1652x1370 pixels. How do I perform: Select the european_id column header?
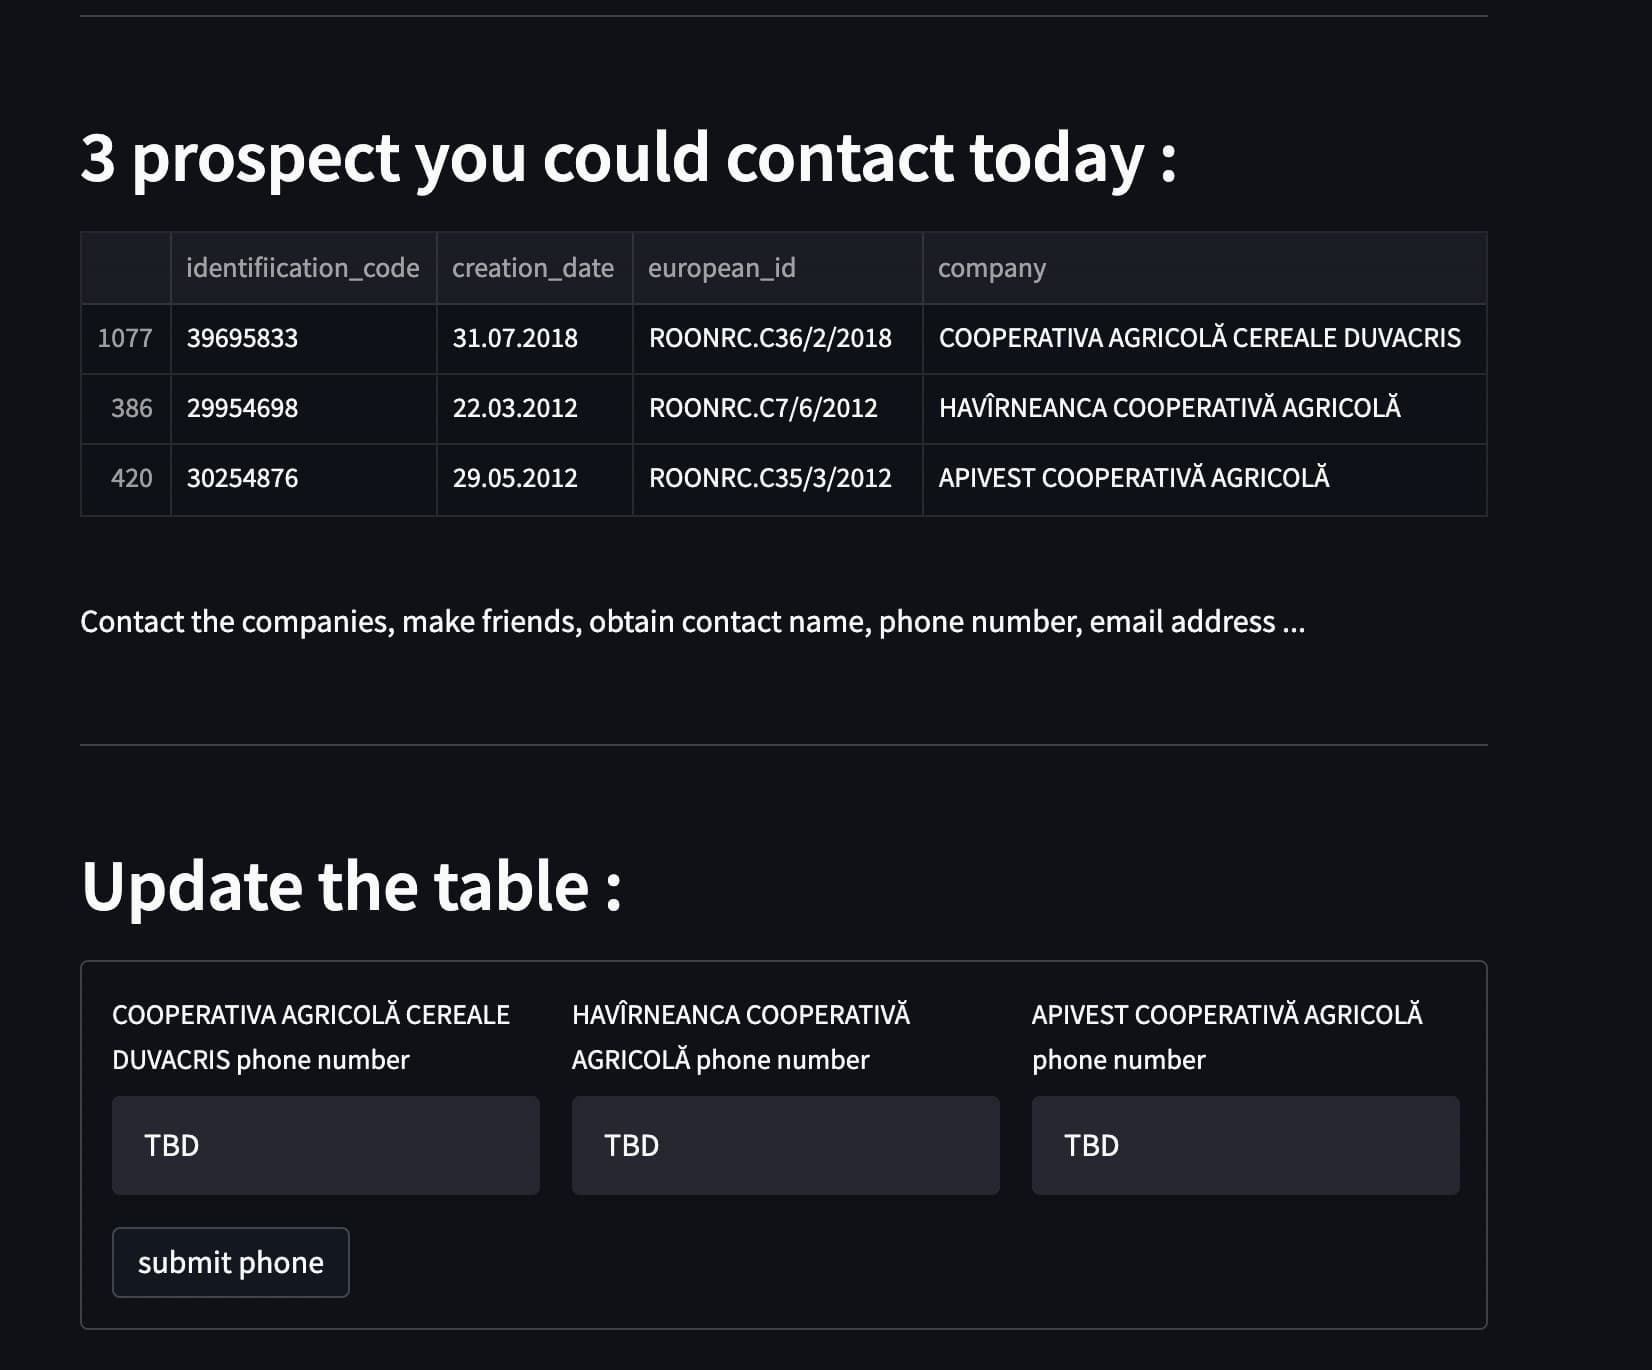pyautogui.click(x=722, y=268)
